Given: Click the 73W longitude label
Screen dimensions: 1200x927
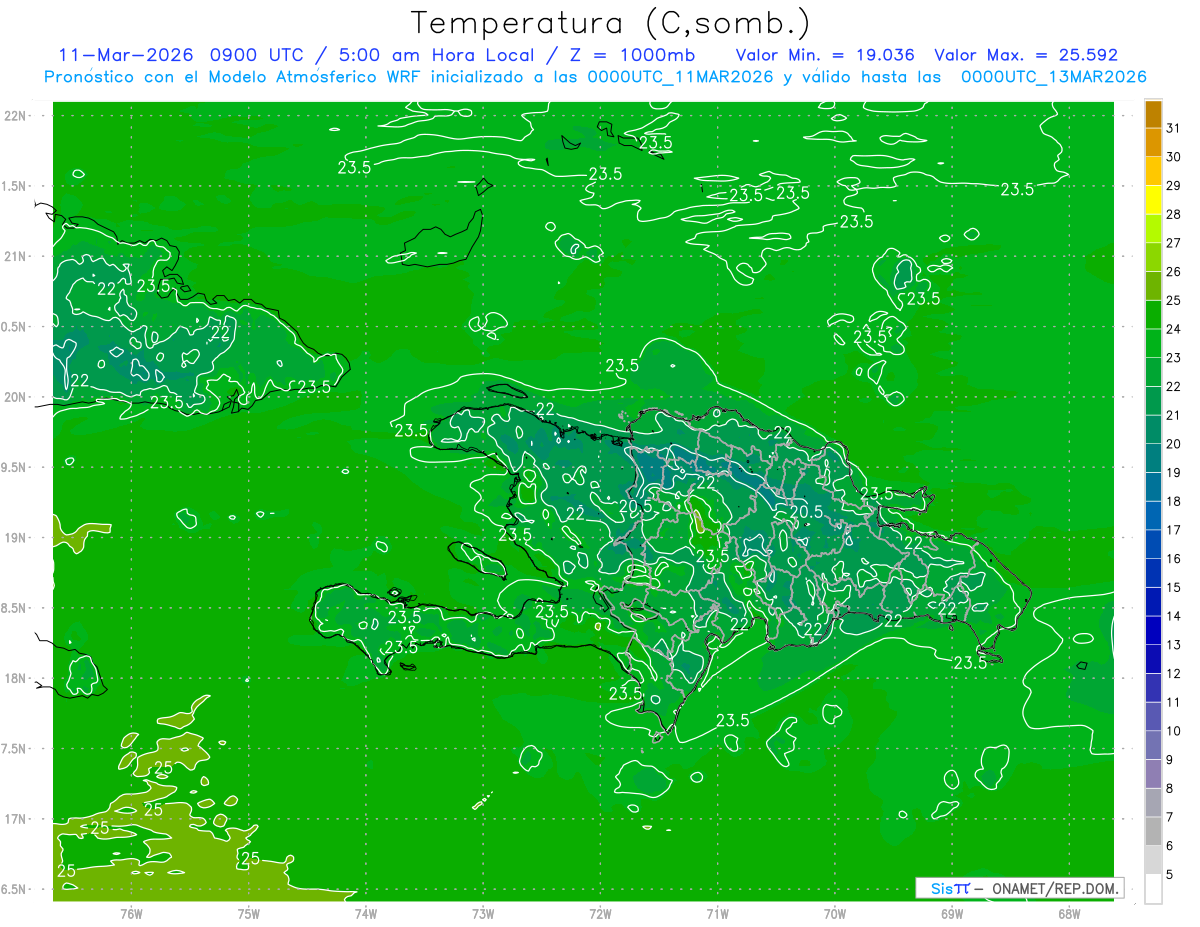Looking at the screenshot, I should 483,914.
